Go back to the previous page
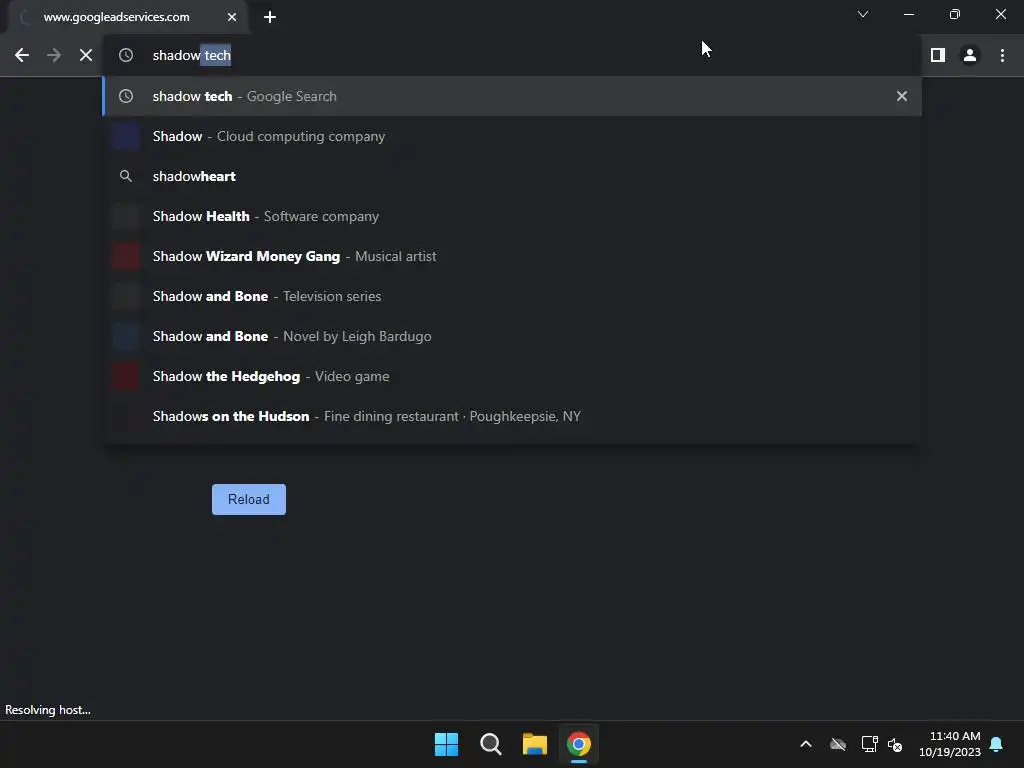1024x768 pixels. 22,56
